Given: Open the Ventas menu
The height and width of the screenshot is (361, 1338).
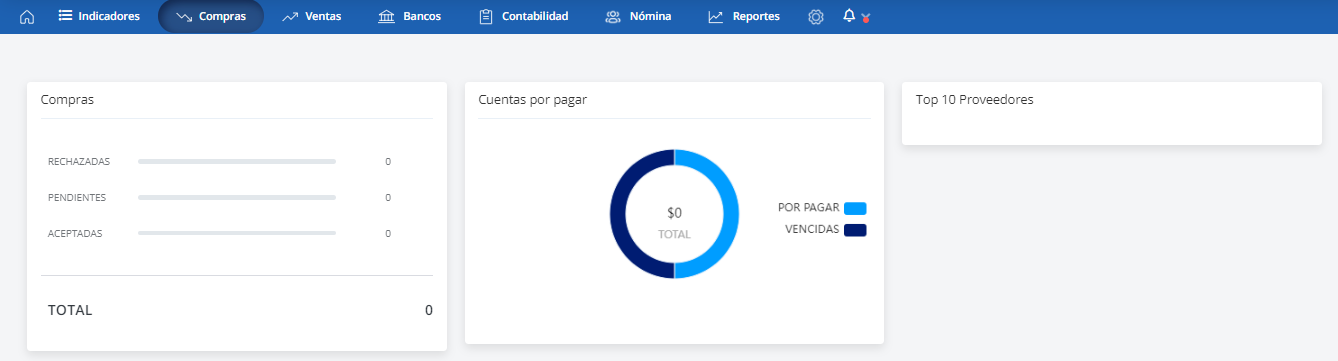Looking at the screenshot, I should point(312,17).
